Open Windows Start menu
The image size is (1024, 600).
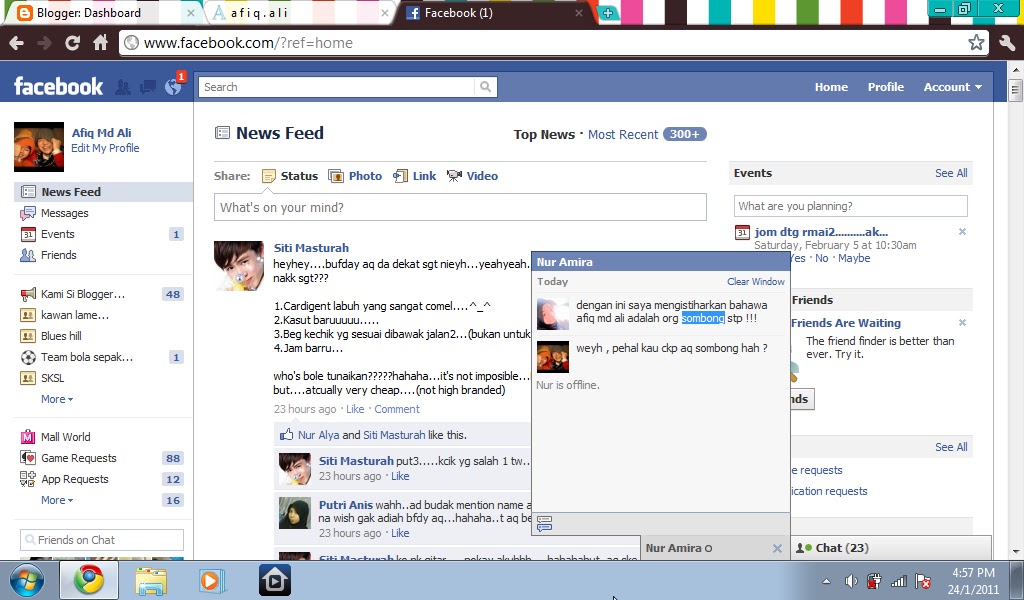[x=27, y=580]
